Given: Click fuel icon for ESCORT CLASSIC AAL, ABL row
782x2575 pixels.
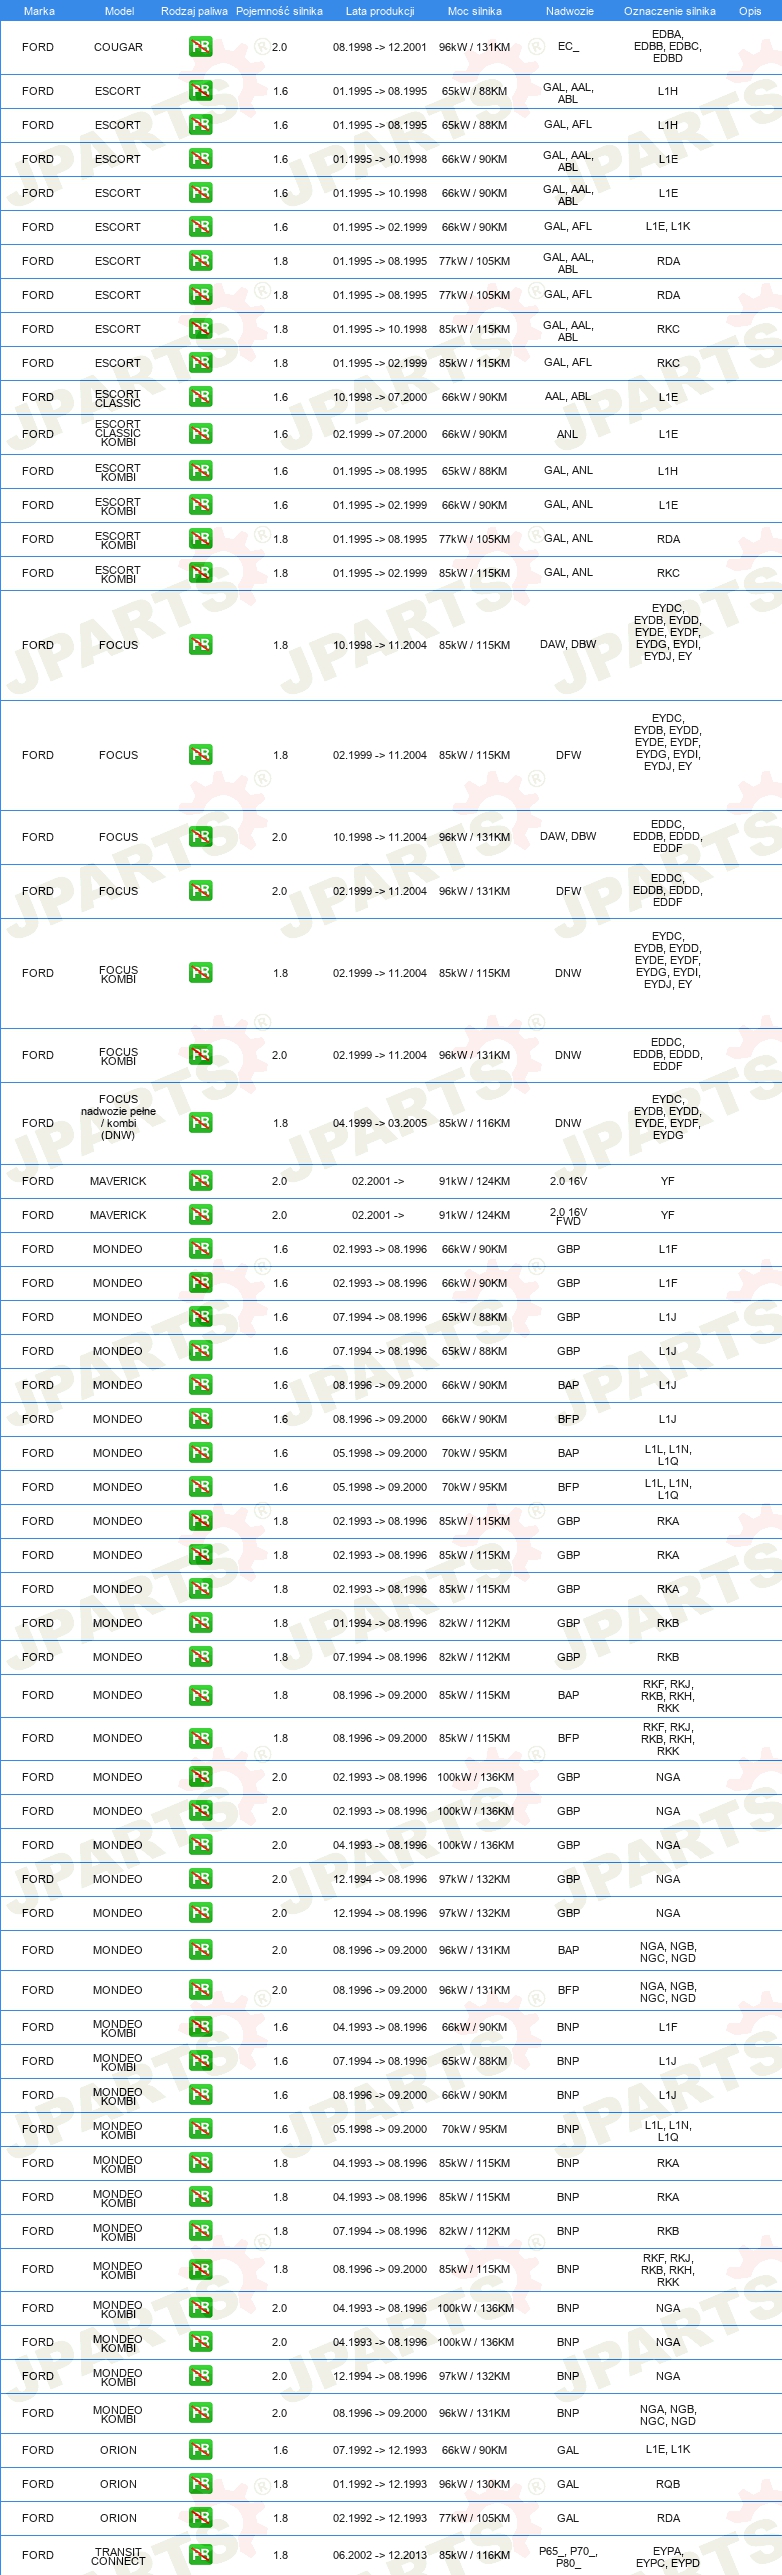Looking at the screenshot, I should pyautogui.click(x=200, y=397).
